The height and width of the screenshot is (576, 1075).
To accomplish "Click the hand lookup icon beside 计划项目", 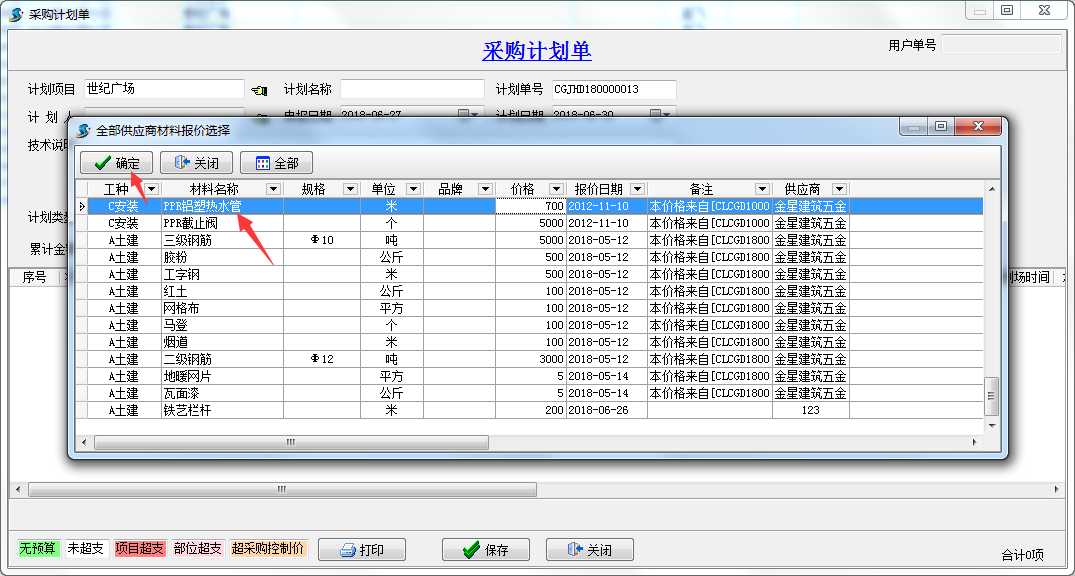I will [259, 90].
